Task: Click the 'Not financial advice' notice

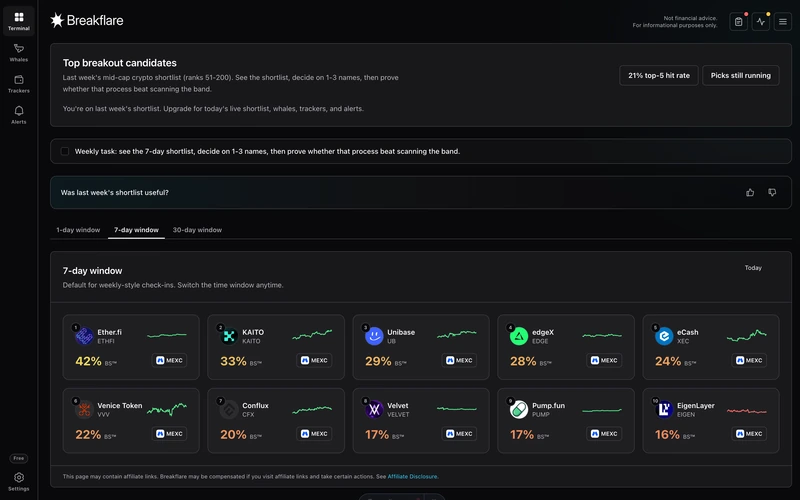Action: tap(675, 21)
